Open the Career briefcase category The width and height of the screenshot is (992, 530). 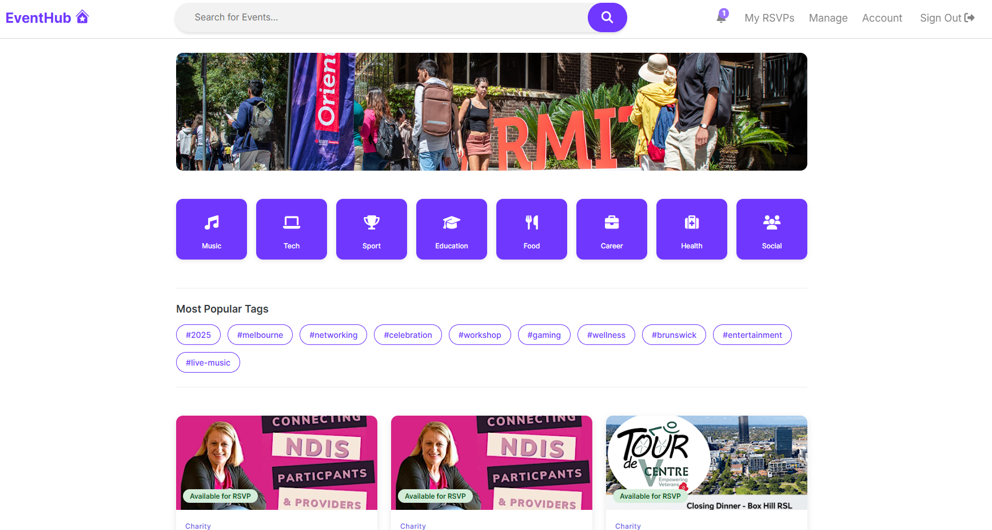(x=611, y=229)
